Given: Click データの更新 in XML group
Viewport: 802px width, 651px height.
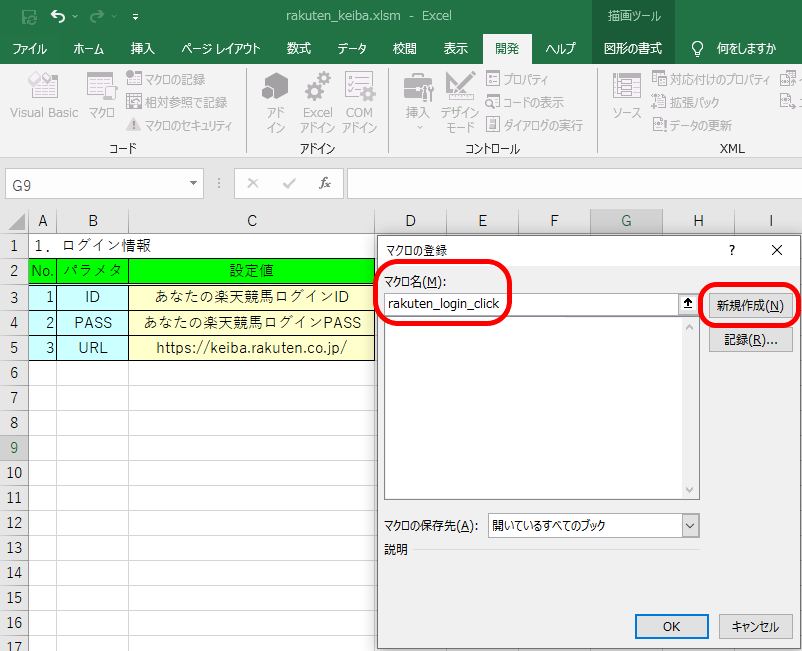Looking at the screenshot, I should click(x=692, y=125).
